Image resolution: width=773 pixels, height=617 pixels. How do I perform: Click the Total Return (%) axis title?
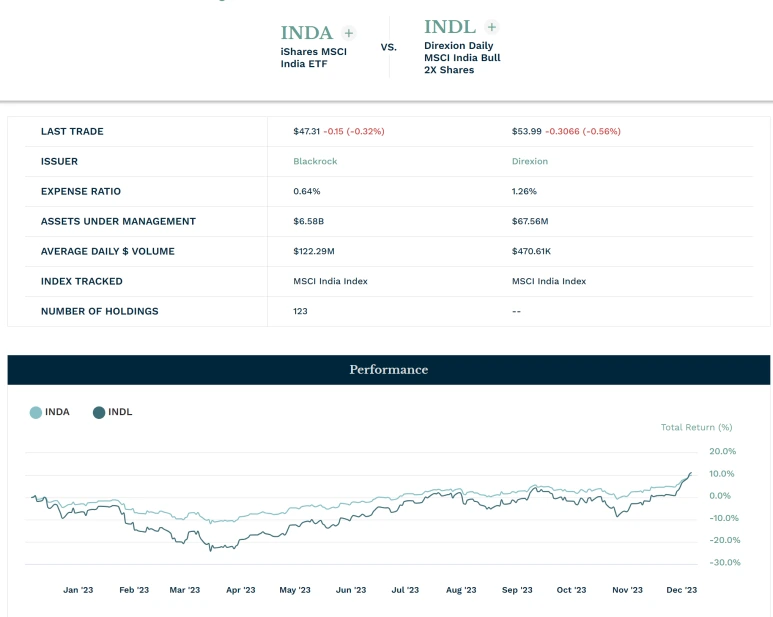696,428
